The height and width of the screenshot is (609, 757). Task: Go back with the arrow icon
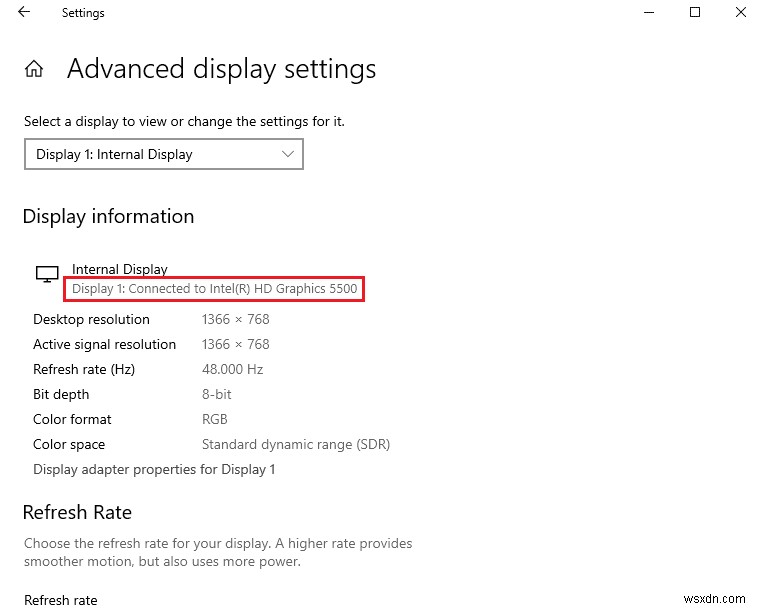(24, 12)
